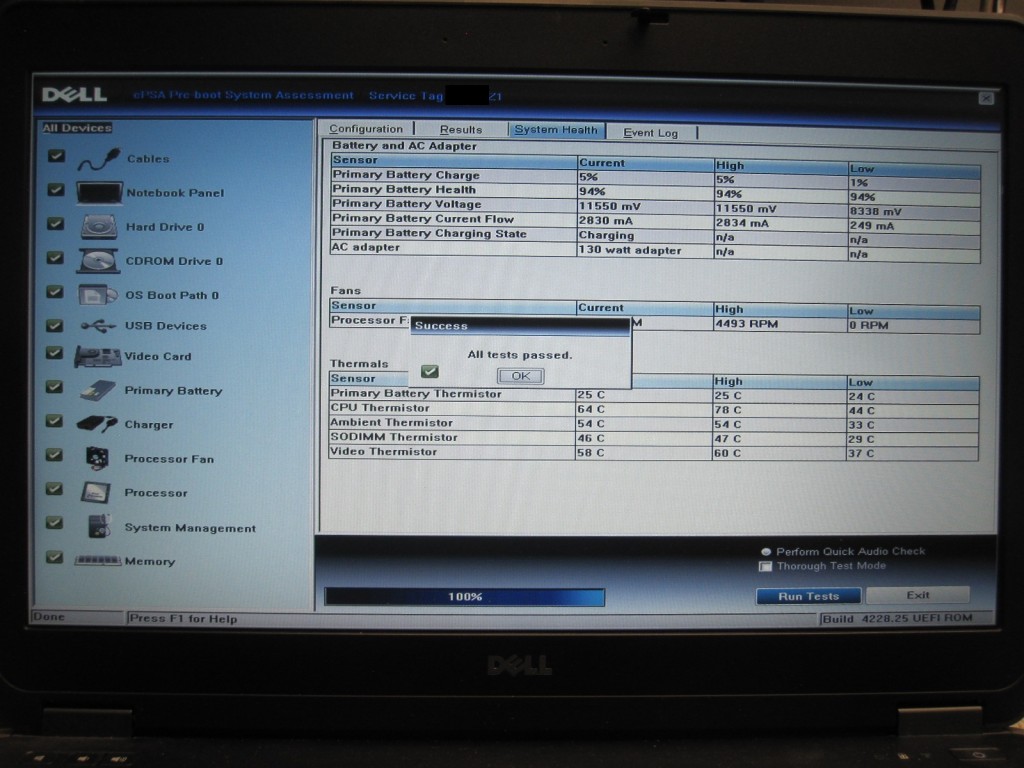Uncheck the CDROM Drive 0 checkbox

point(56,258)
